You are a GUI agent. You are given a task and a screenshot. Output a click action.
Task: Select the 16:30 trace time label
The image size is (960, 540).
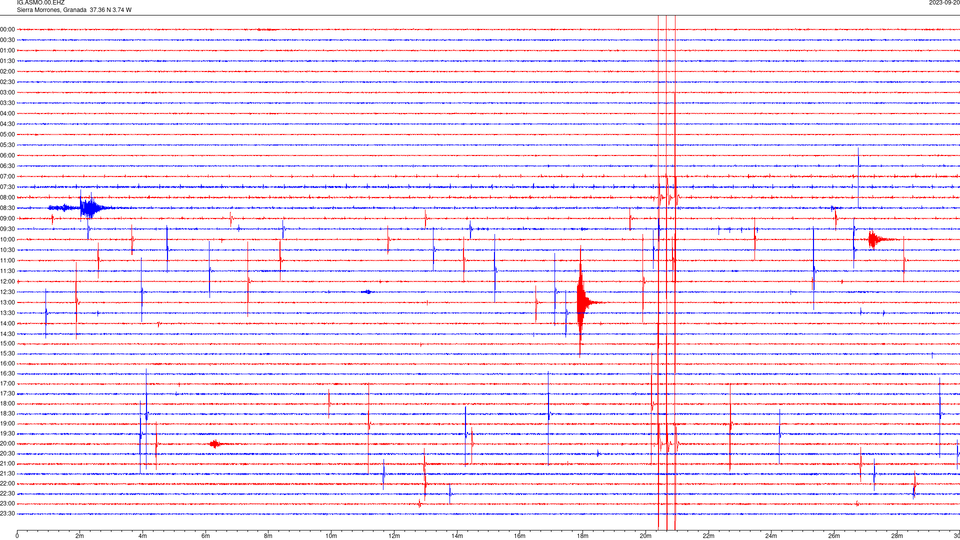point(7,373)
